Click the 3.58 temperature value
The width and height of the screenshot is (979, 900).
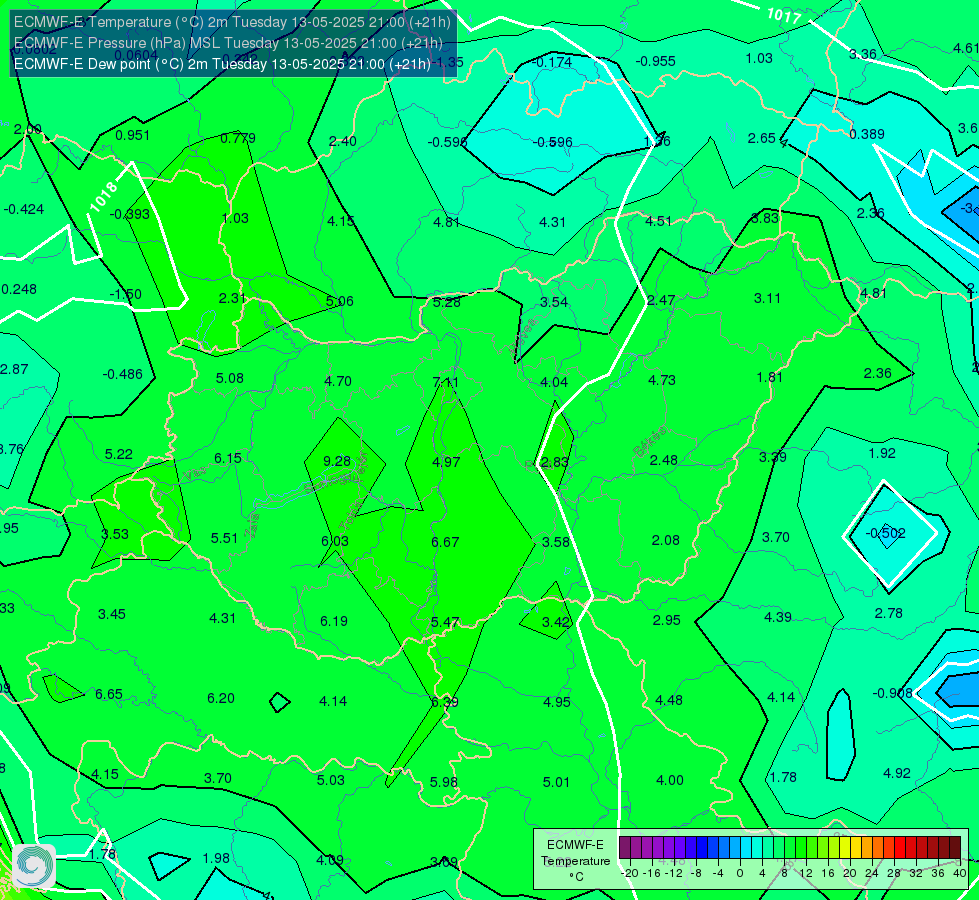556,542
